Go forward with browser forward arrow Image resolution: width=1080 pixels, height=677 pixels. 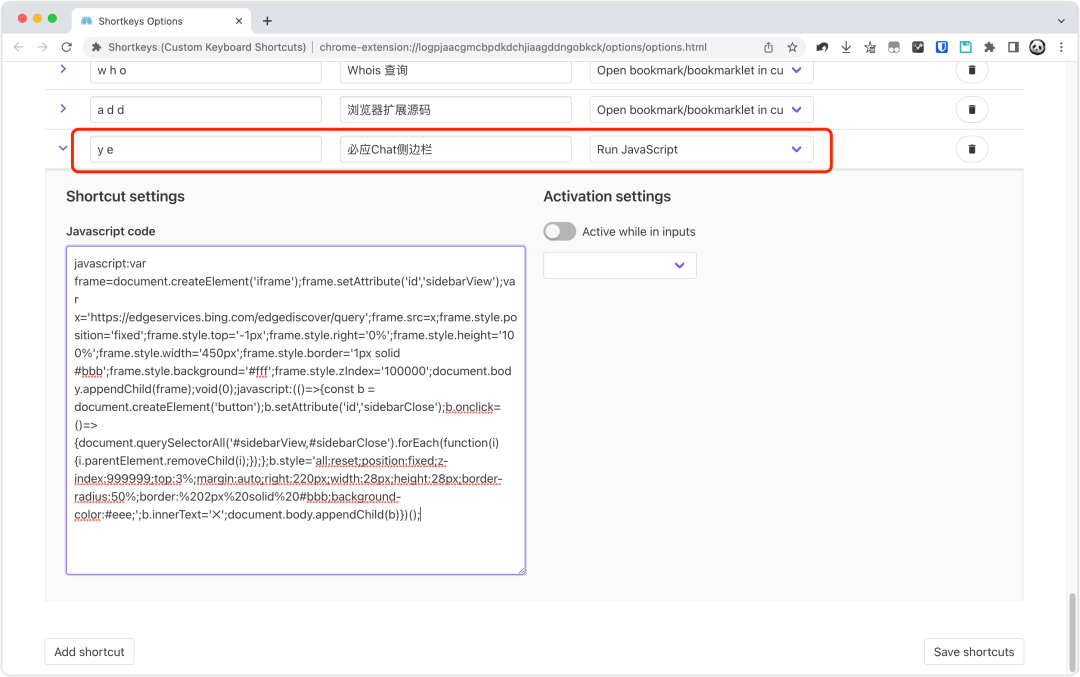point(43,47)
